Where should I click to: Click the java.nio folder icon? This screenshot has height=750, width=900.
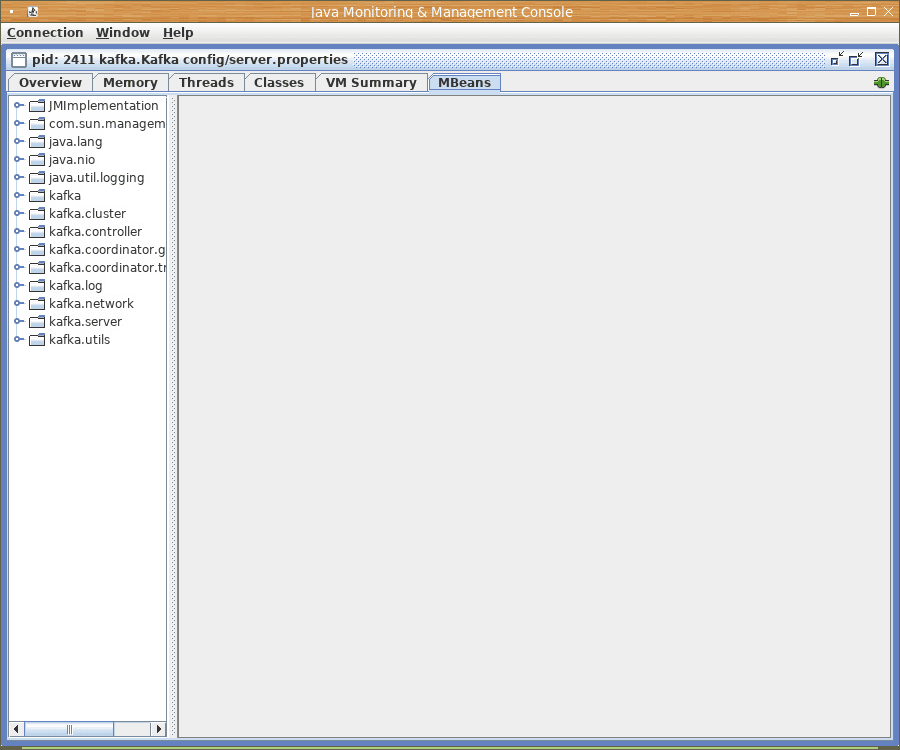(37, 160)
